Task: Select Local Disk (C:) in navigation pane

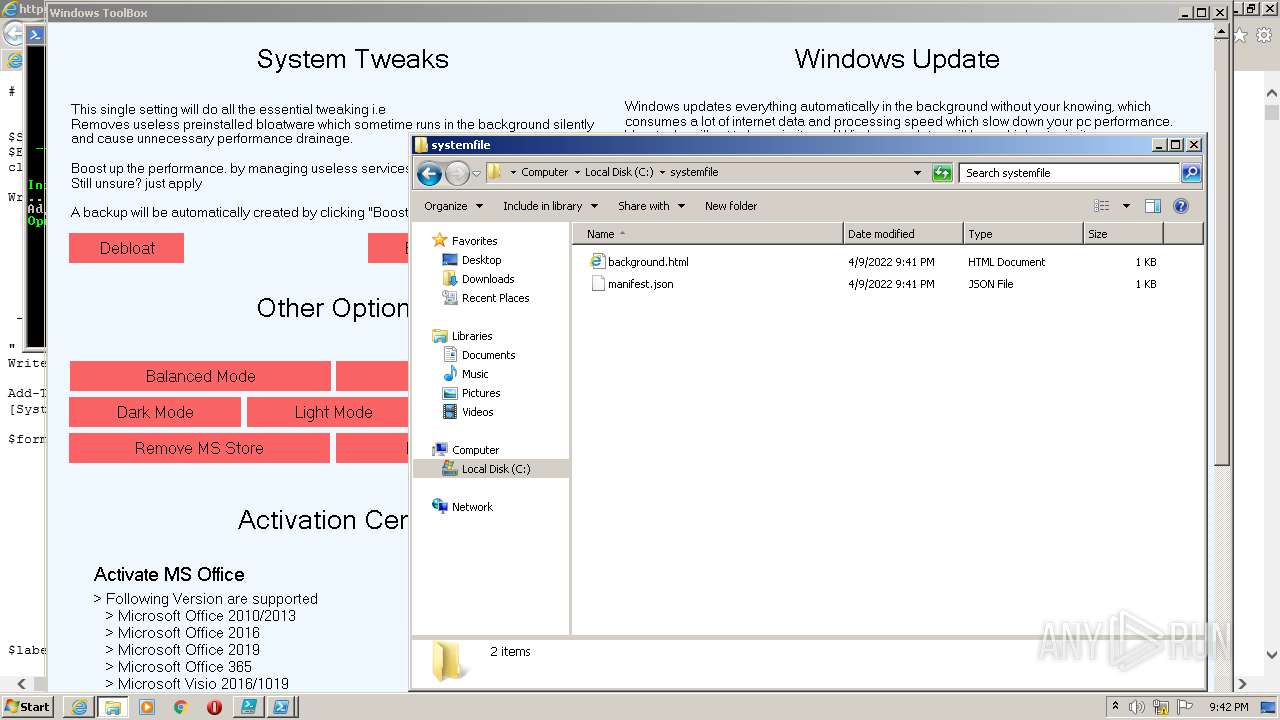Action: 496,469
